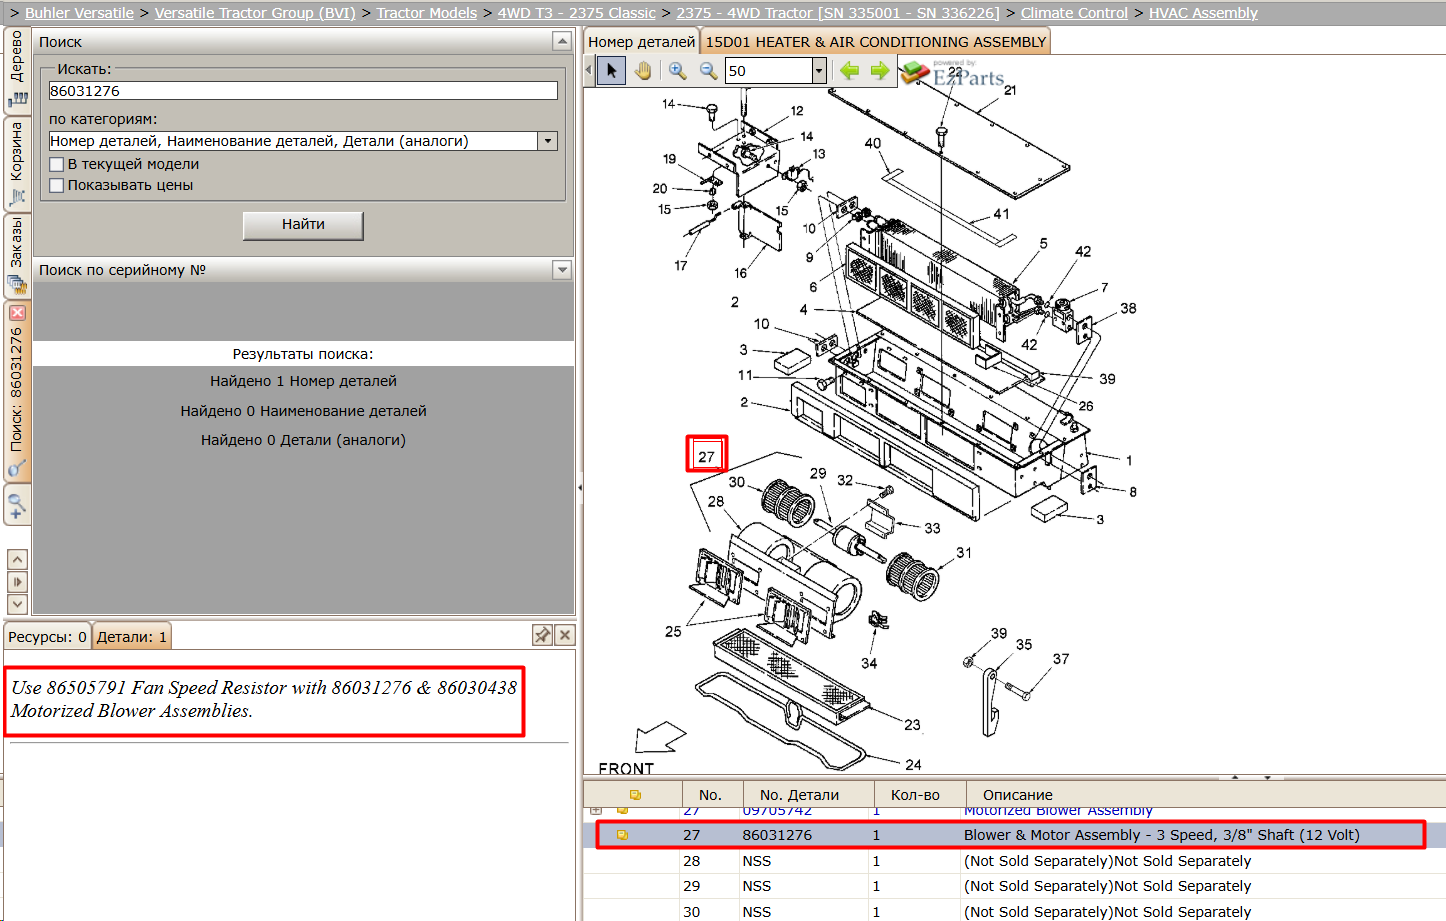Close the details panel
Image resolution: width=1446 pixels, height=921 pixels.
[x=565, y=635]
